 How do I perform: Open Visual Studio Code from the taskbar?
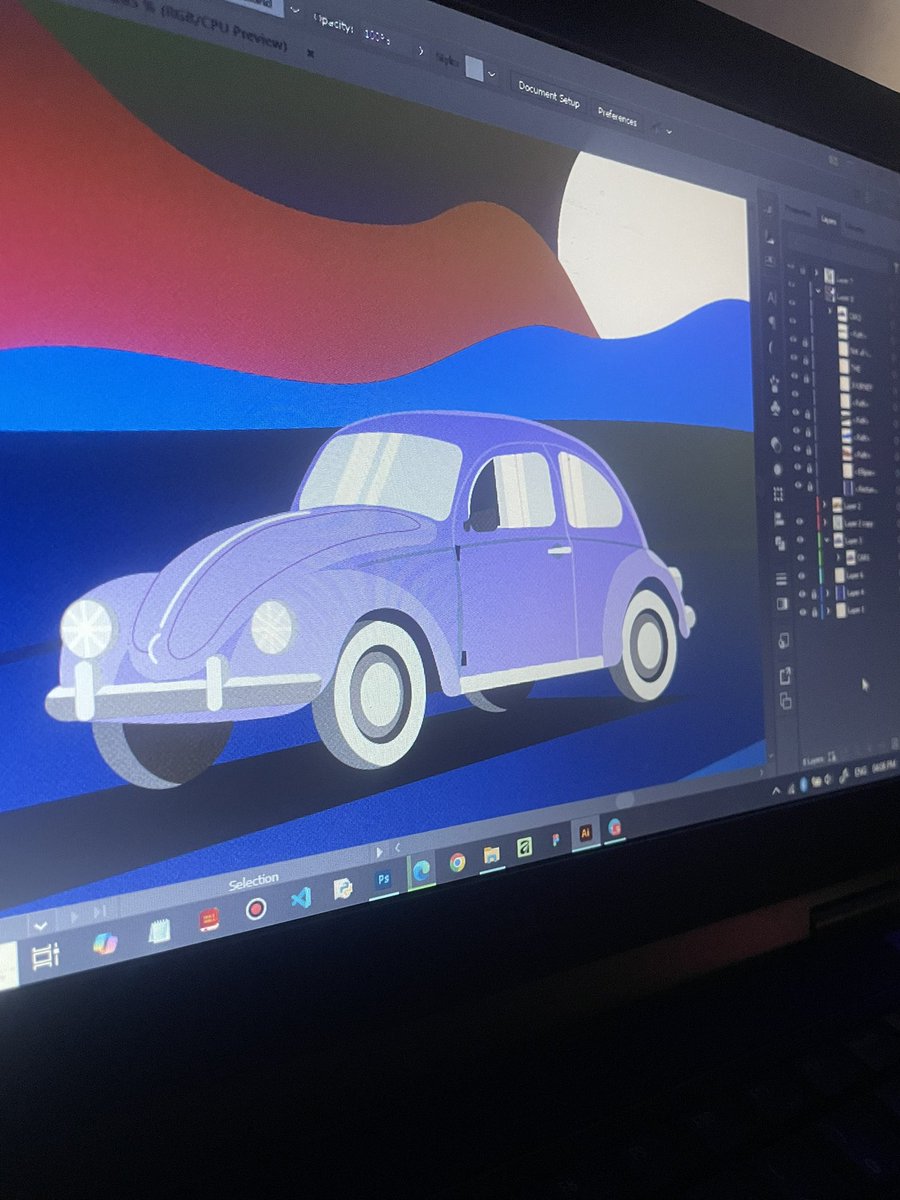[300, 897]
